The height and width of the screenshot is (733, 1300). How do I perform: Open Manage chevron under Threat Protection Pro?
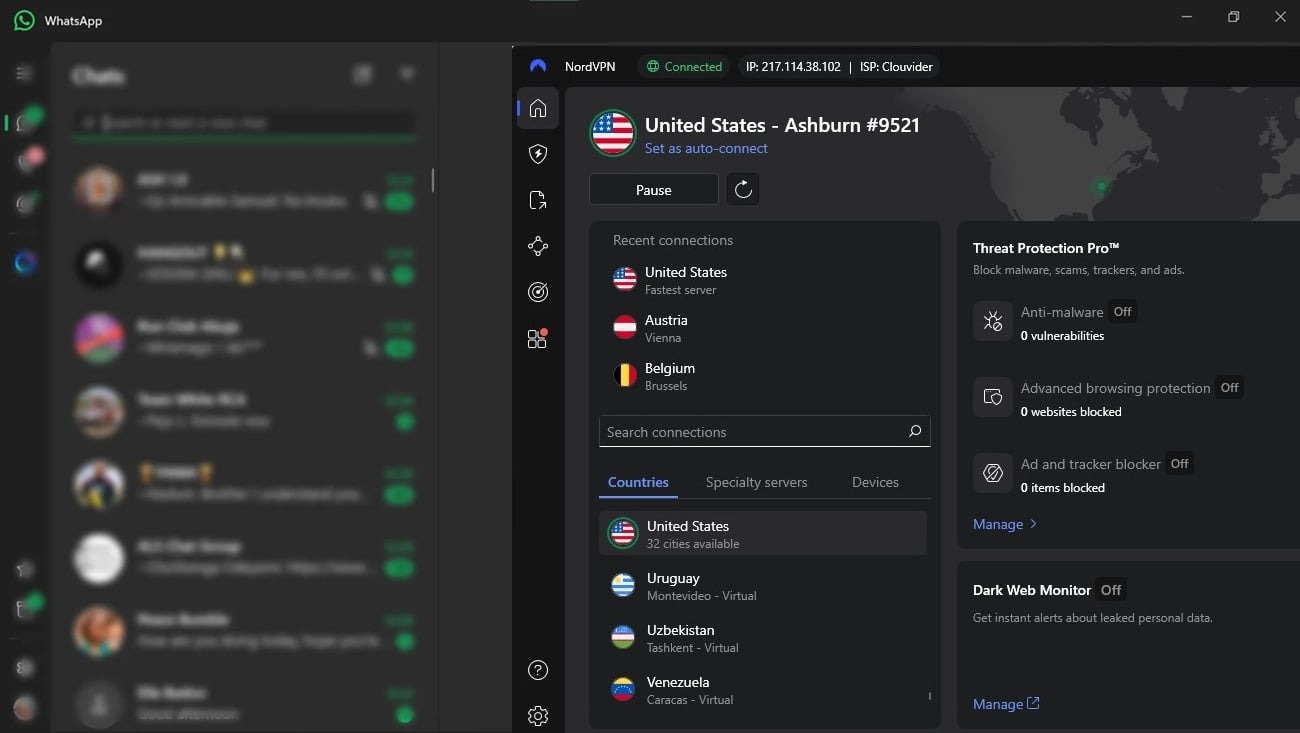pos(1003,523)
